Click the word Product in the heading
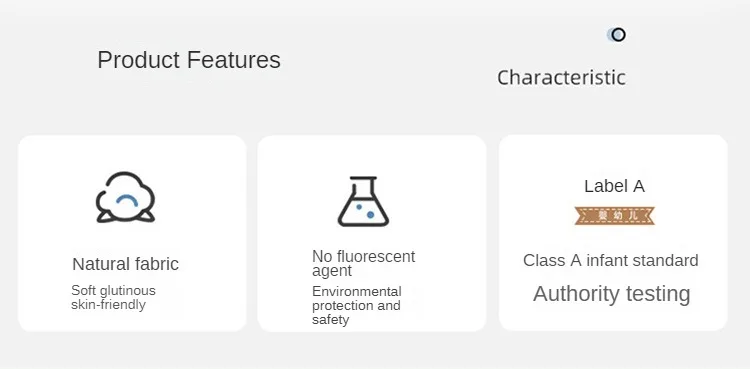The height and width of the screenshot is (369, 750). (139, 60)
